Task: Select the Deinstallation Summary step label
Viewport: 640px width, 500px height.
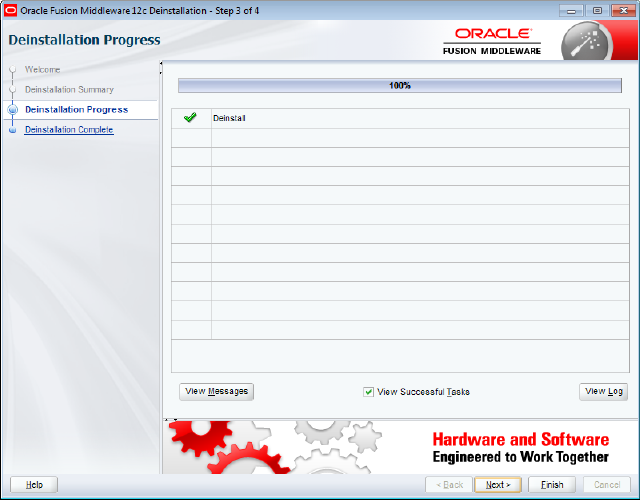Action: 69,89
